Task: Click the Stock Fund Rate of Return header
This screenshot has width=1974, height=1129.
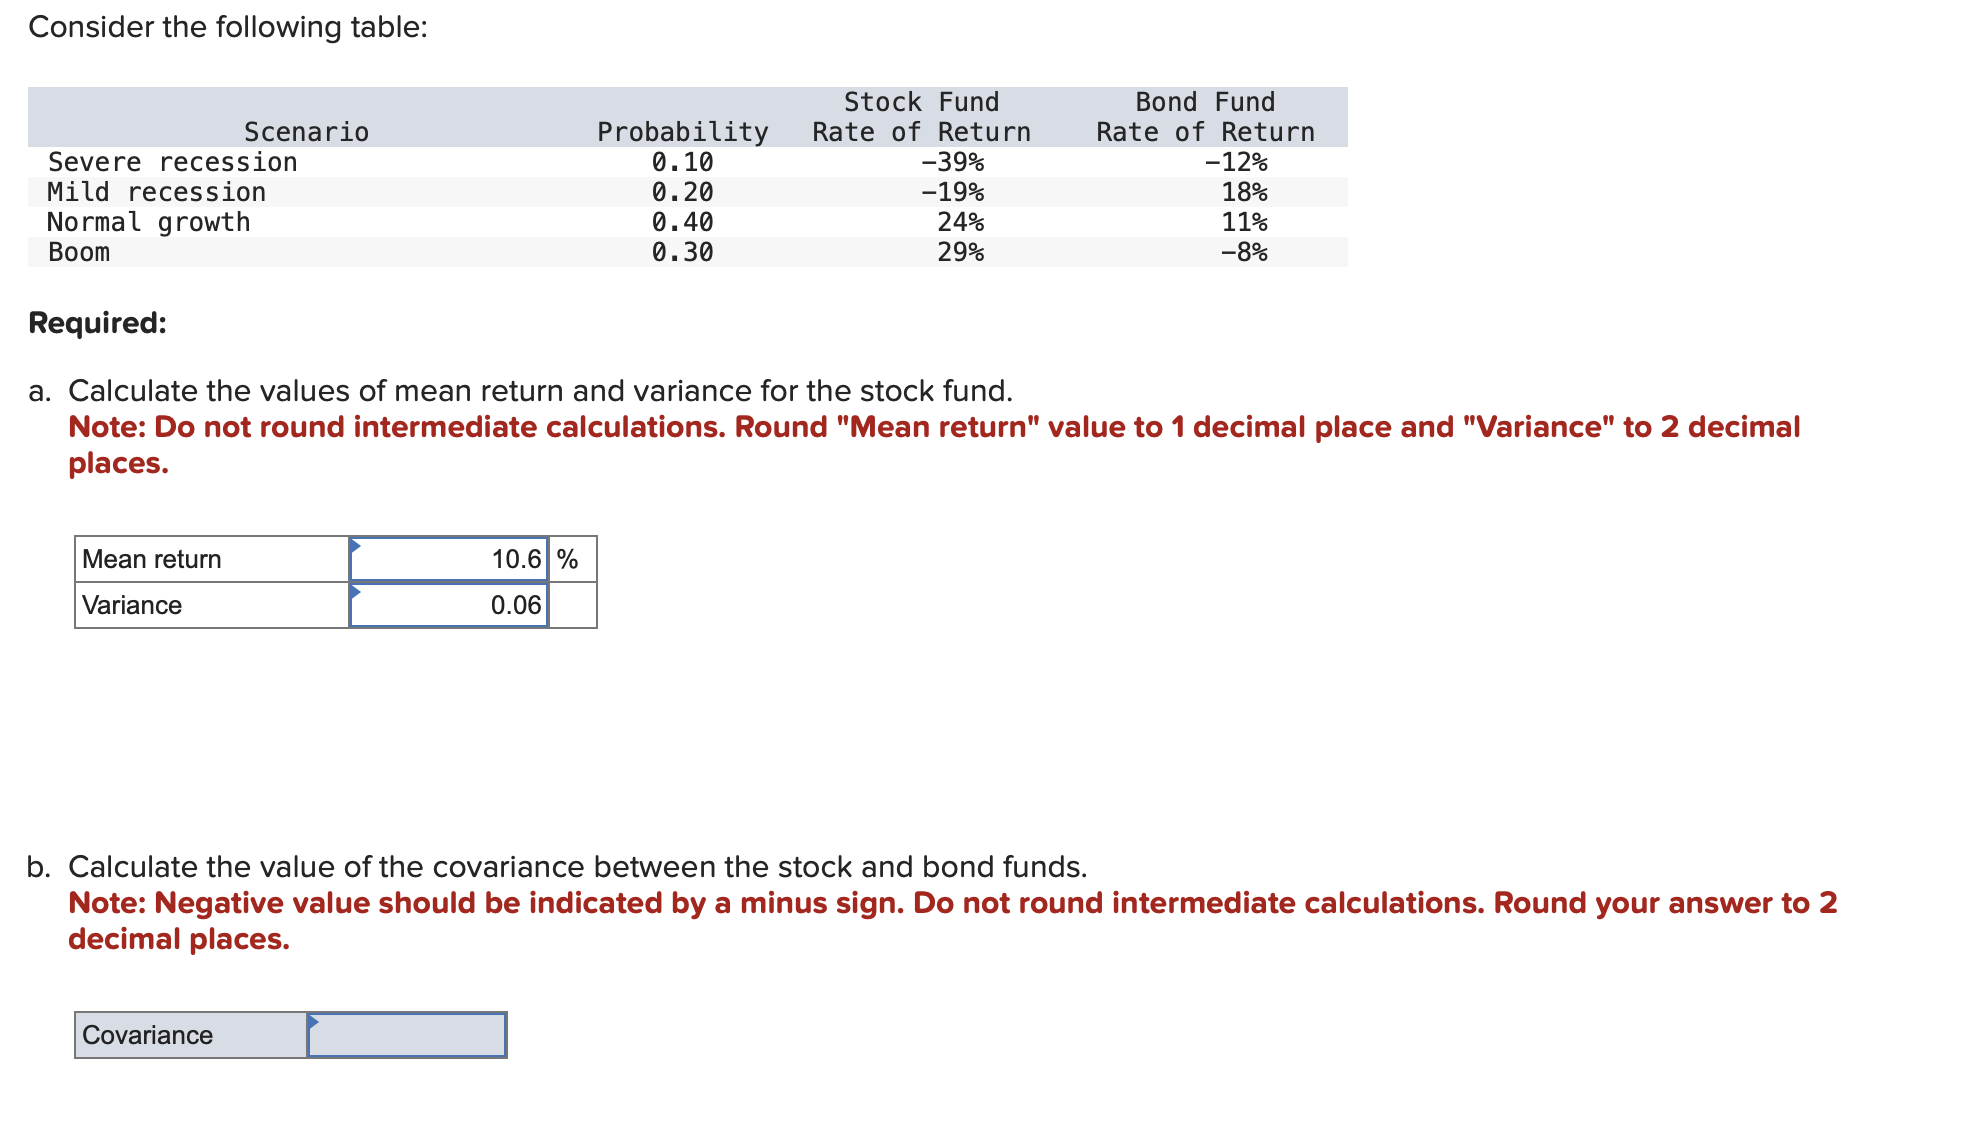Action: (x=919, y=116)
